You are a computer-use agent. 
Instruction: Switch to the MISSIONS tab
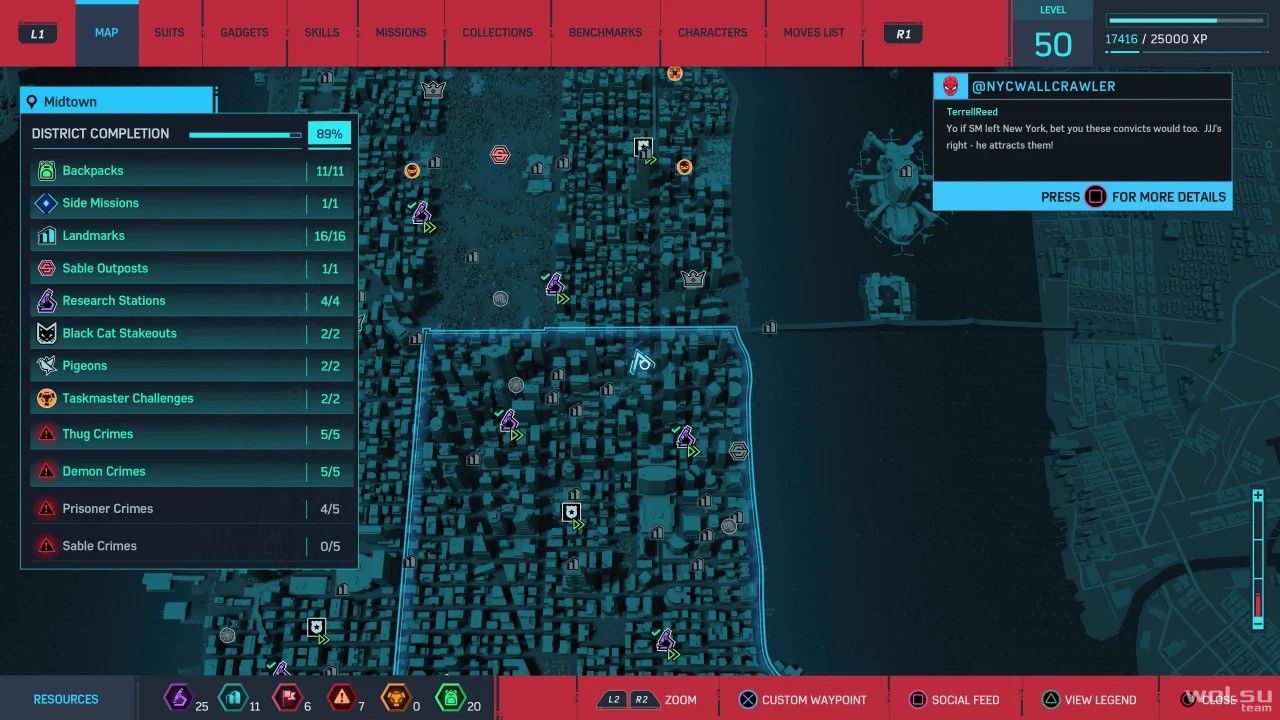tap(401, 33)
